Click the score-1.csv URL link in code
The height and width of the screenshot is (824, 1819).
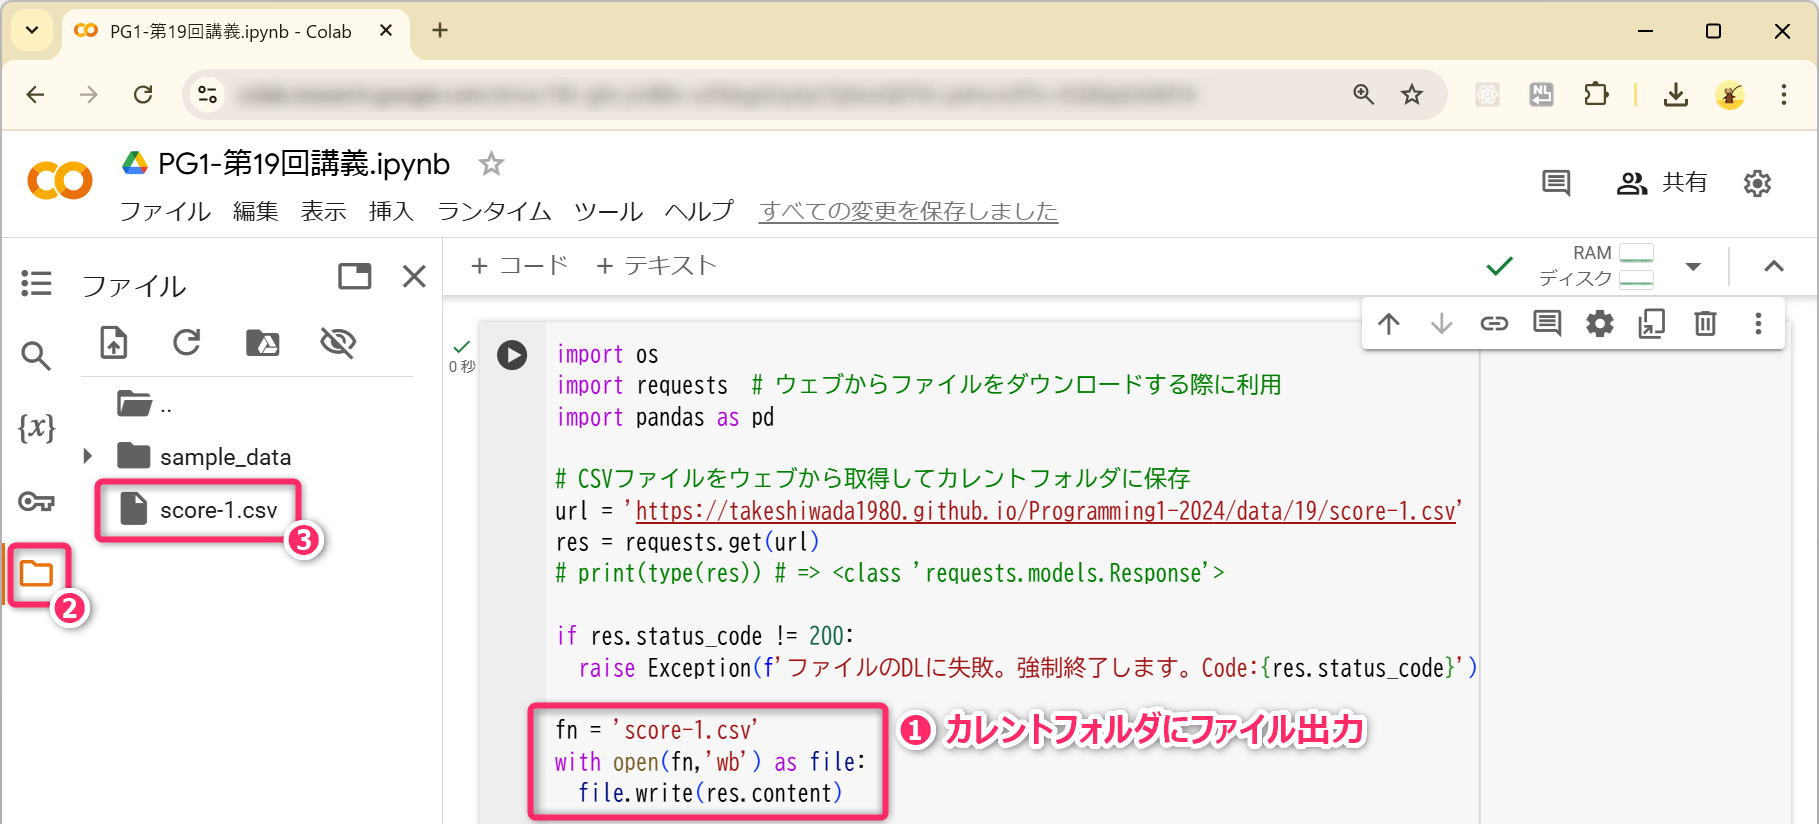[1045, 511]
